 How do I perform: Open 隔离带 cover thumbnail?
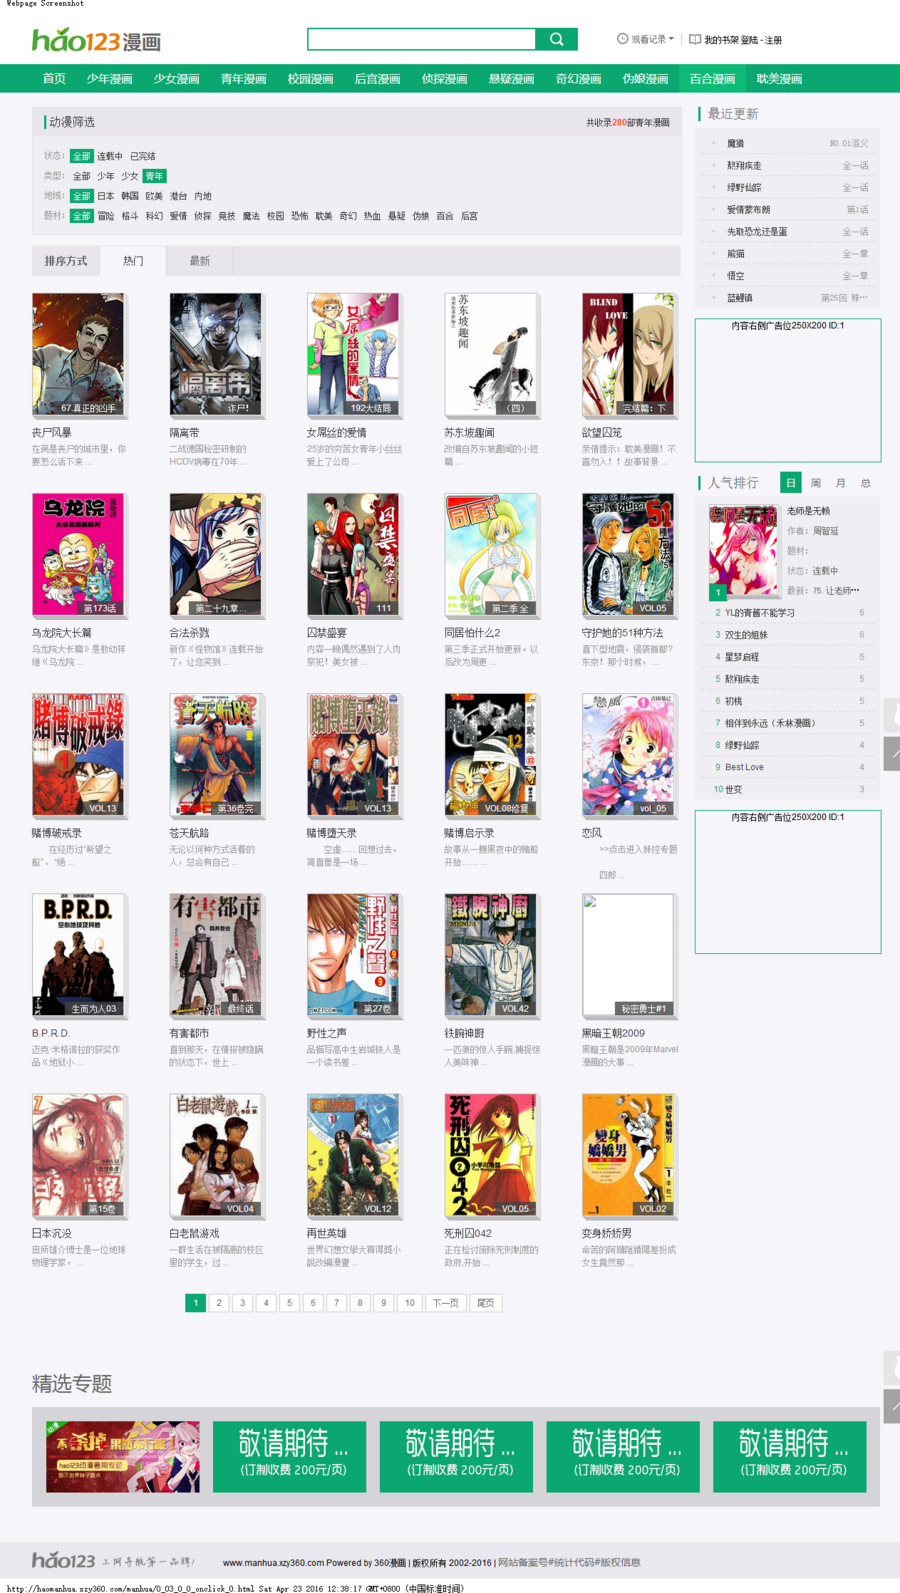click(215, 355)
